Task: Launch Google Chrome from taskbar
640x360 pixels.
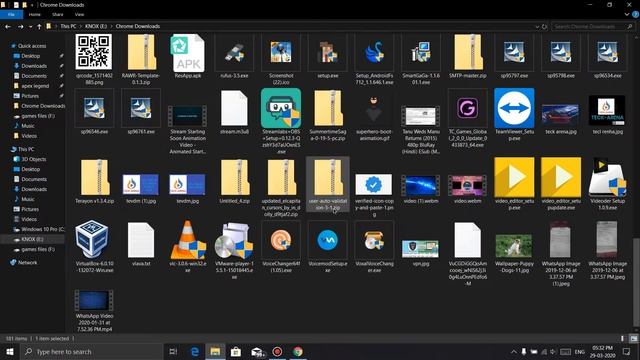Action: pos(298,351)
